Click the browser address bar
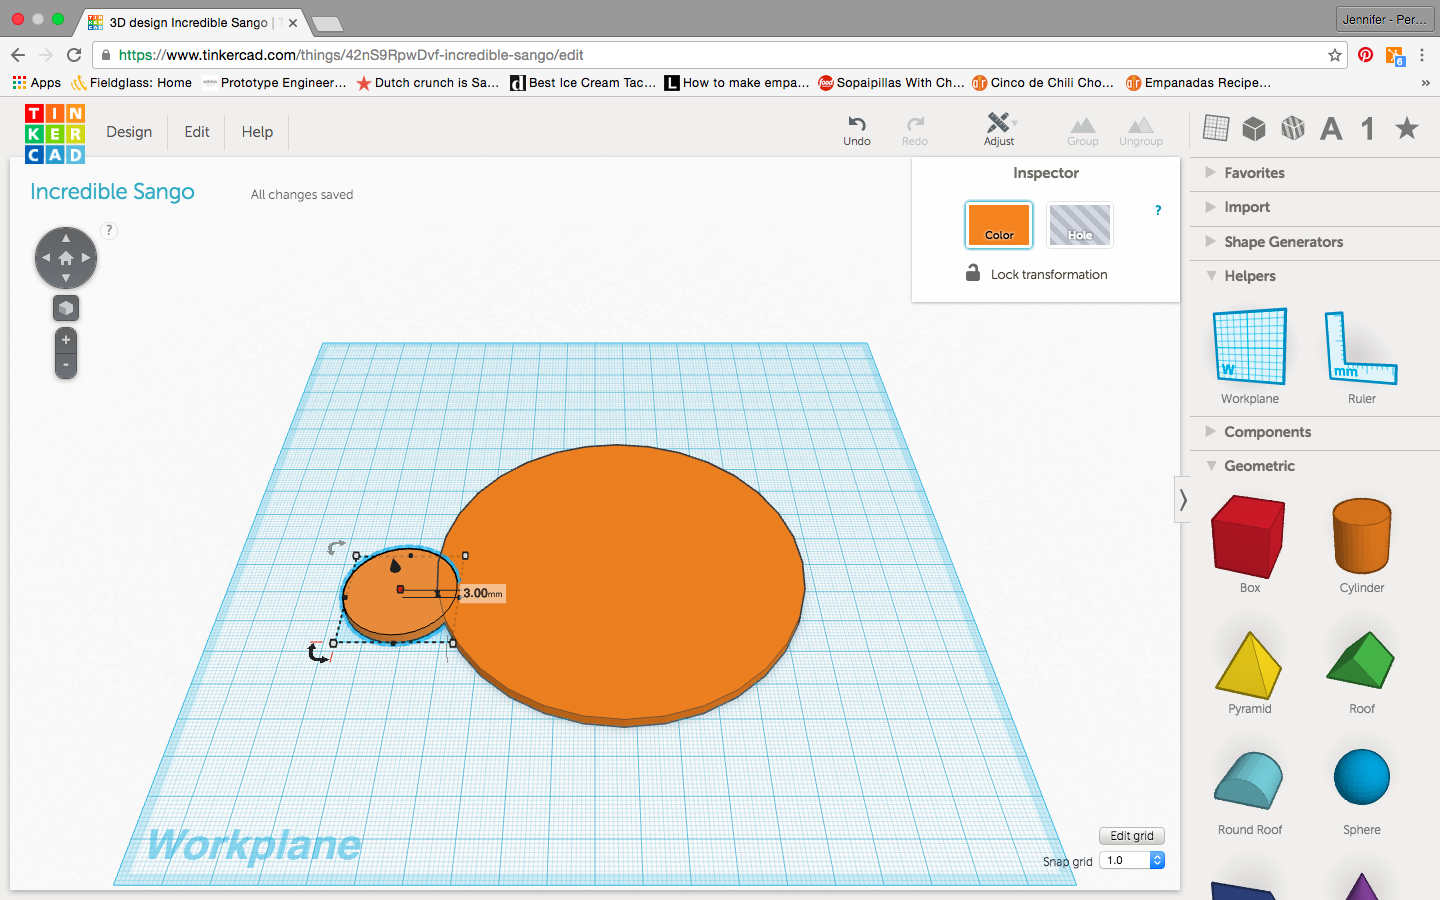 click(720, 55)
